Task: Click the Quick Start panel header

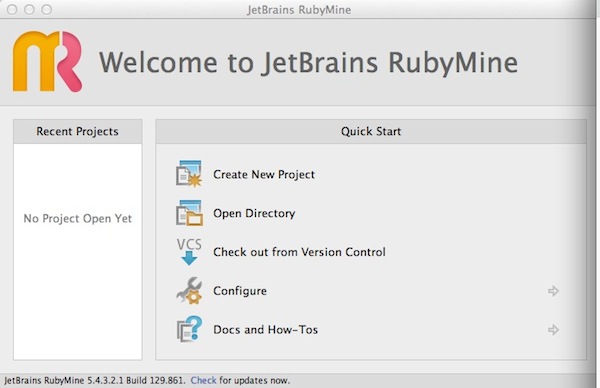Action: point(371,131)
